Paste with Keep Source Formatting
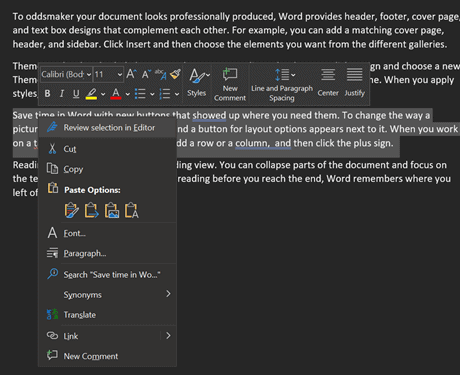The image size is (460, 375). (x=72, y=210)
